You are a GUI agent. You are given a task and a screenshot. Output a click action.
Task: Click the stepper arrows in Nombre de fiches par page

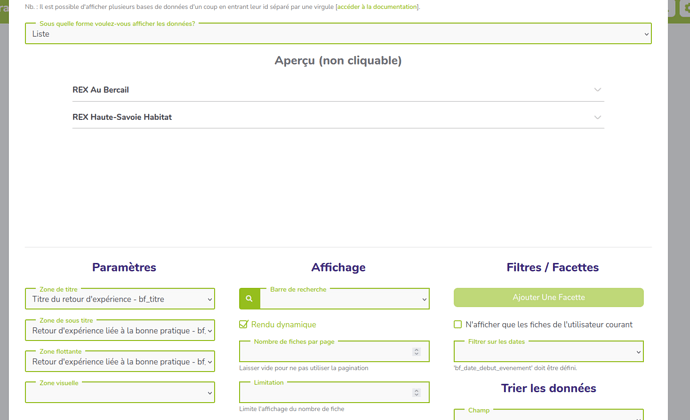tap(416, 352)
